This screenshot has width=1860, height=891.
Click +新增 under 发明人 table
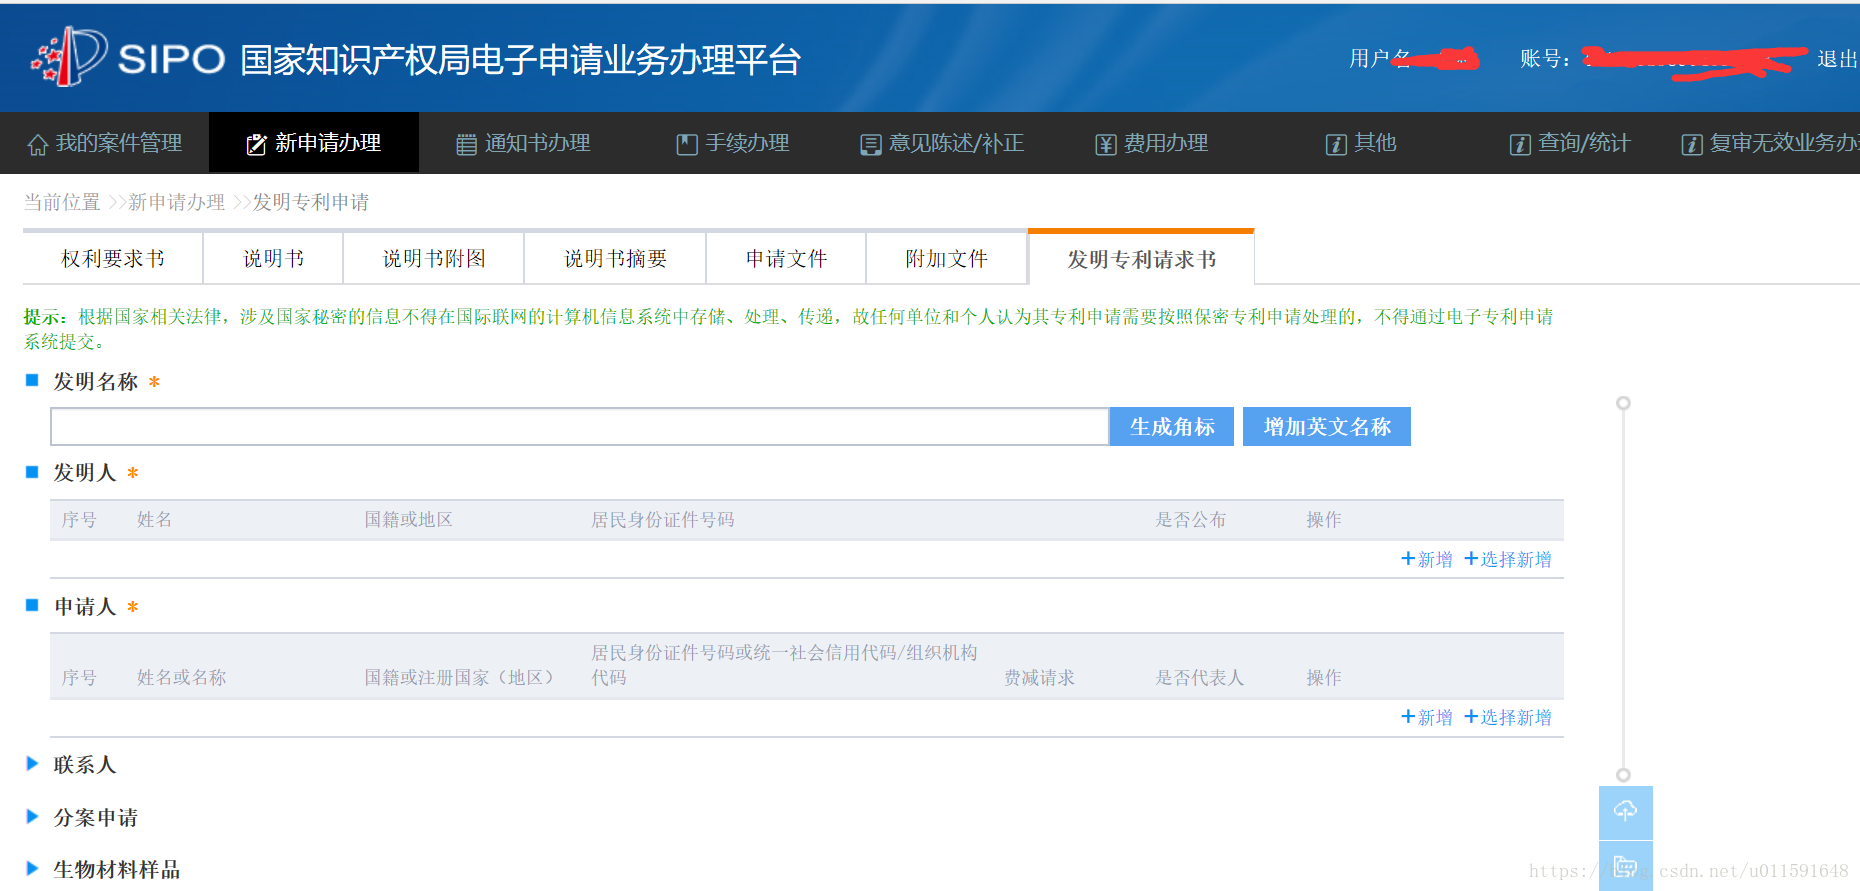[x=1427, y=559]
